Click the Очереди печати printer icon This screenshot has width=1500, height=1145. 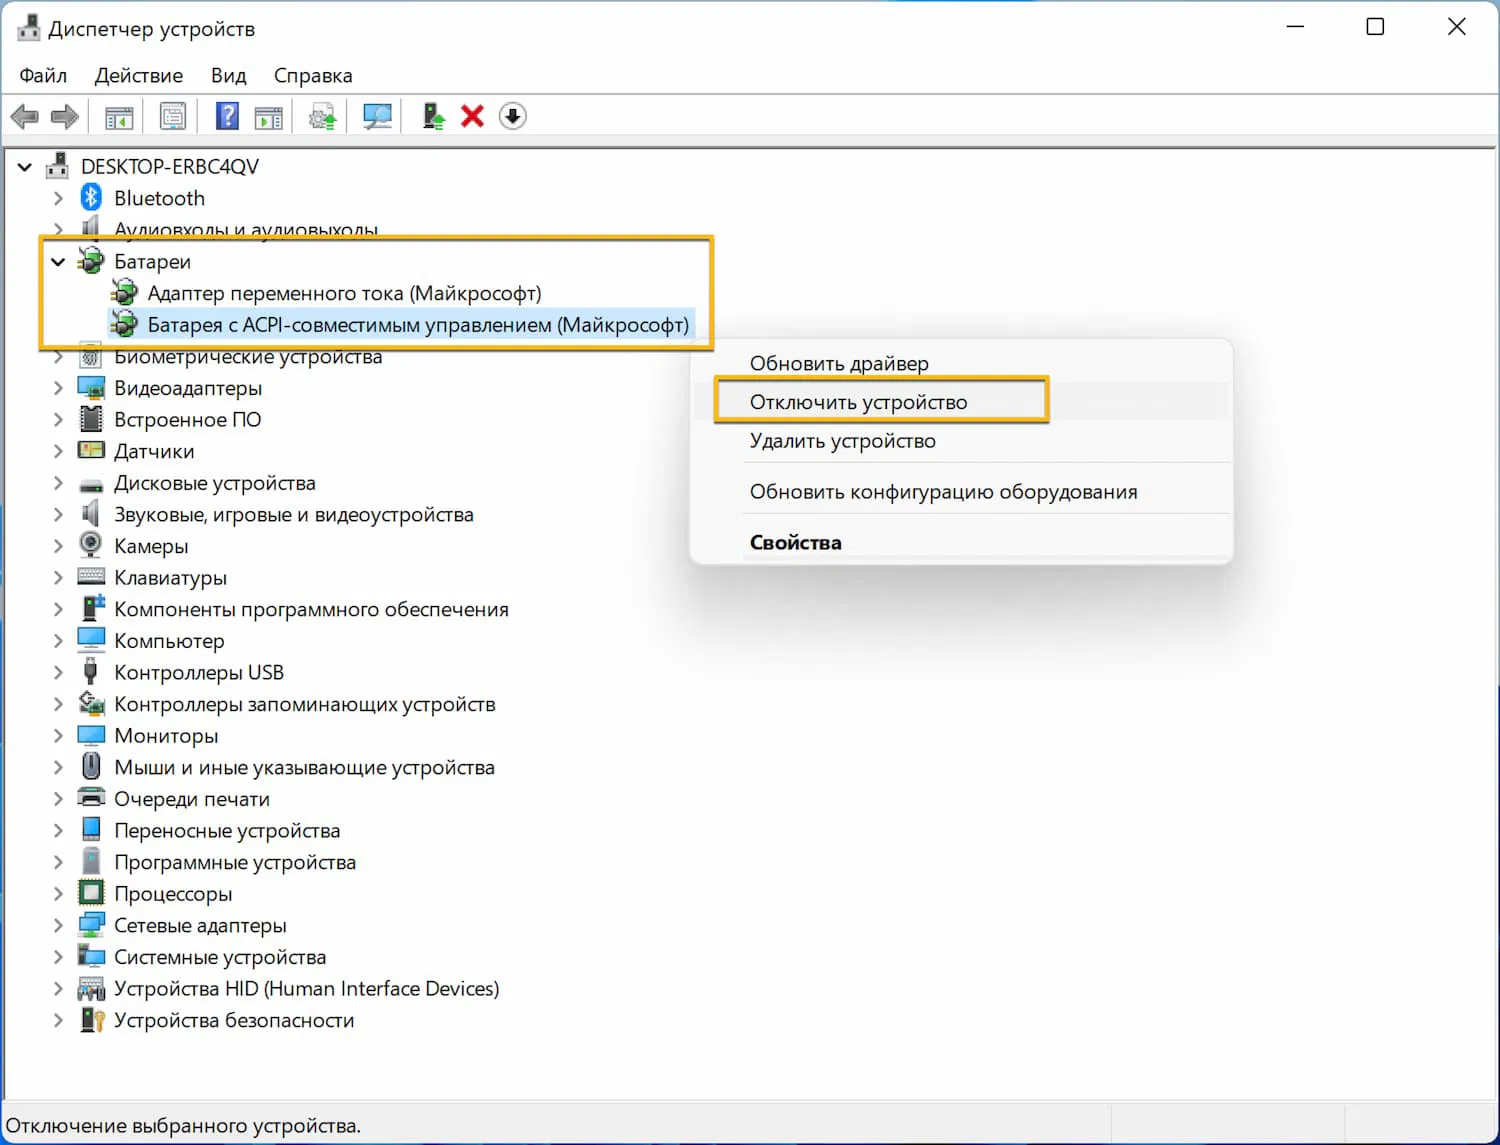(91, 798)
